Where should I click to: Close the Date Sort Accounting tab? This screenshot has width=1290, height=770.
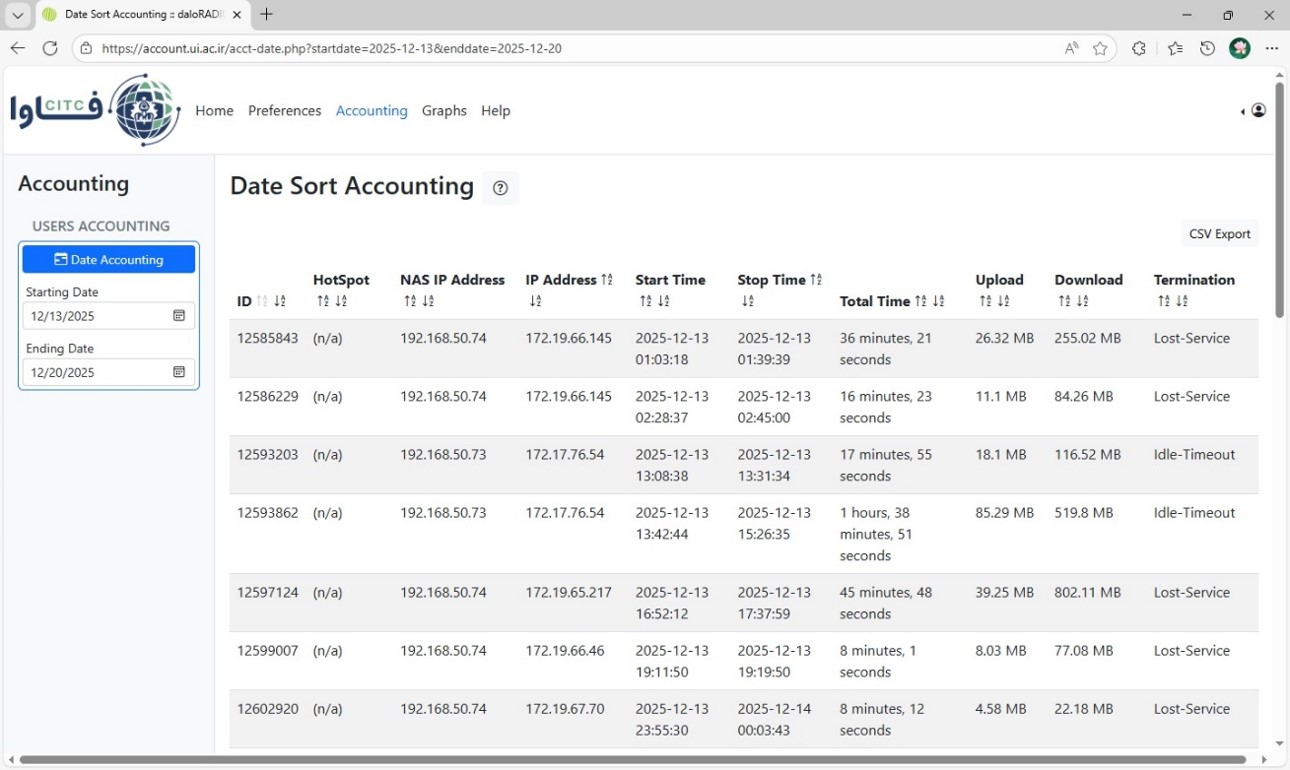click(236, 15)
